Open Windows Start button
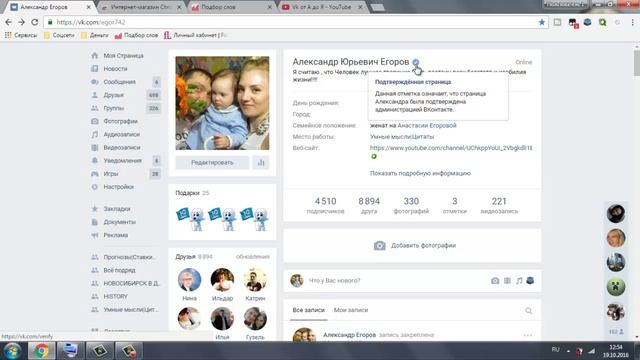640x360 pixels. tap(13, 351)
